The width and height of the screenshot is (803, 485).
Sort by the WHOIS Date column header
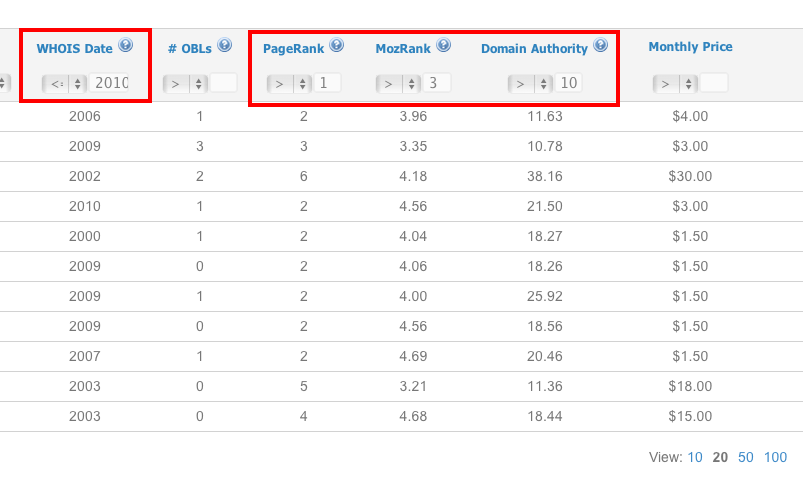coord(74,48)
